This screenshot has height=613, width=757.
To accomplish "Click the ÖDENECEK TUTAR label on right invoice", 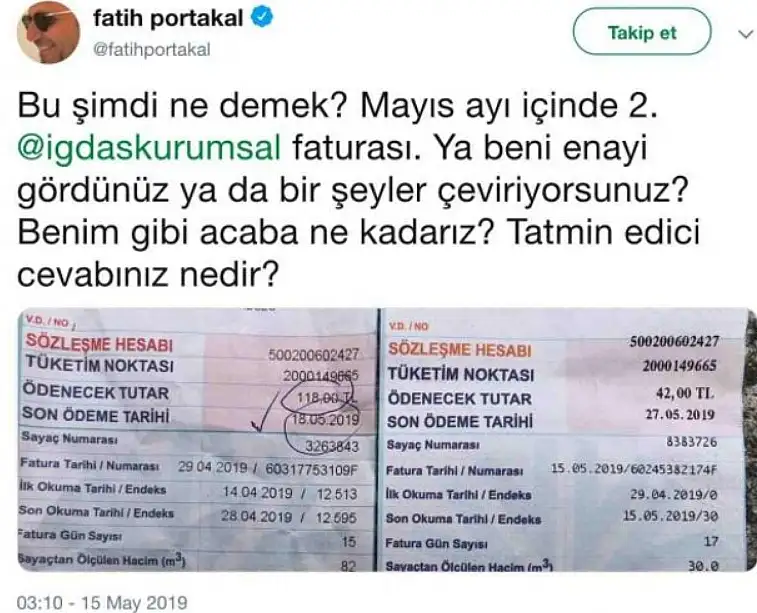I will [x=459, y=399].
